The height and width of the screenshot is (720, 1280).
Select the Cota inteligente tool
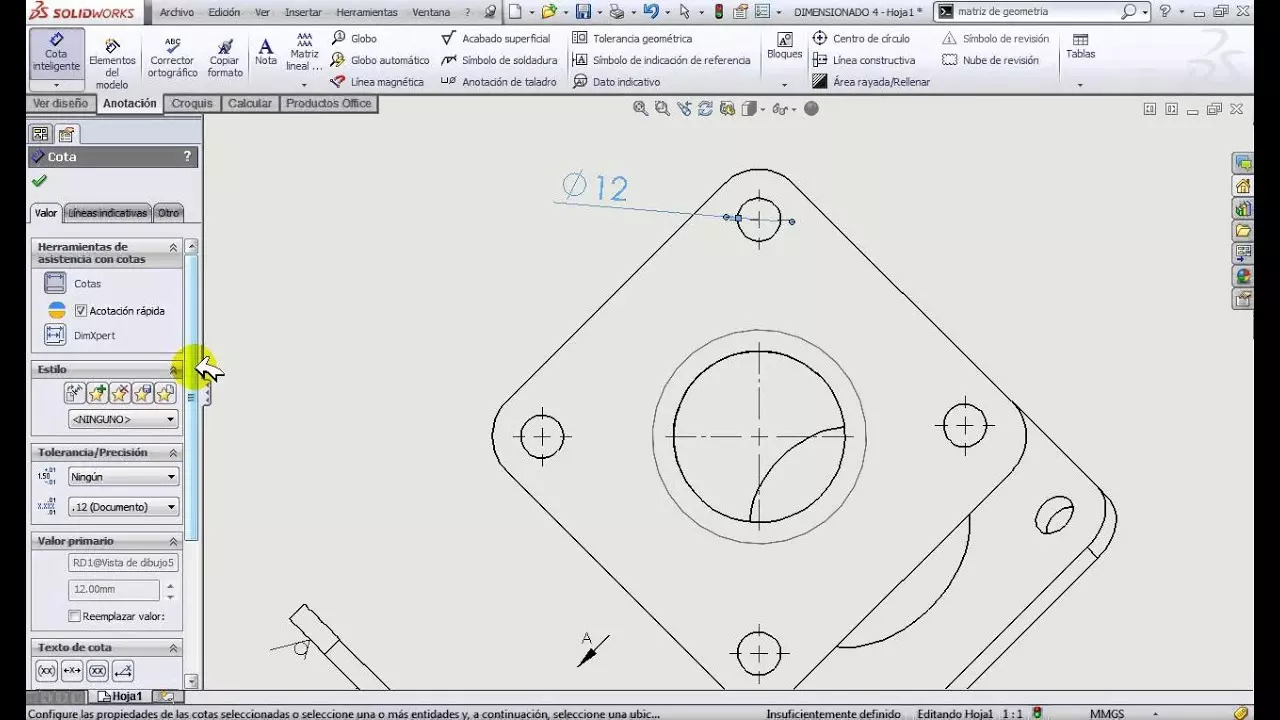[56, 52]
